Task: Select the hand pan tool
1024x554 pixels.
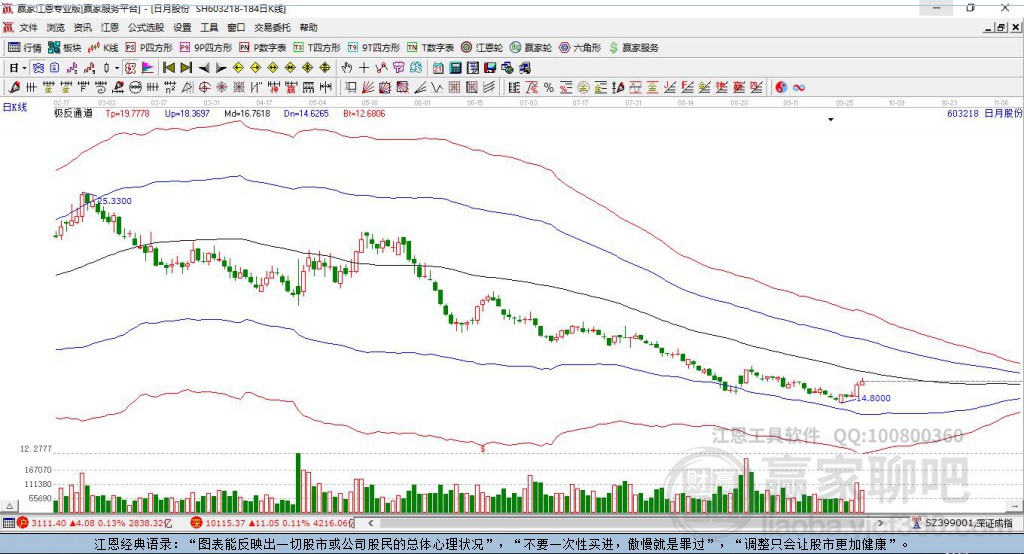Action: (x=347, y=68)
